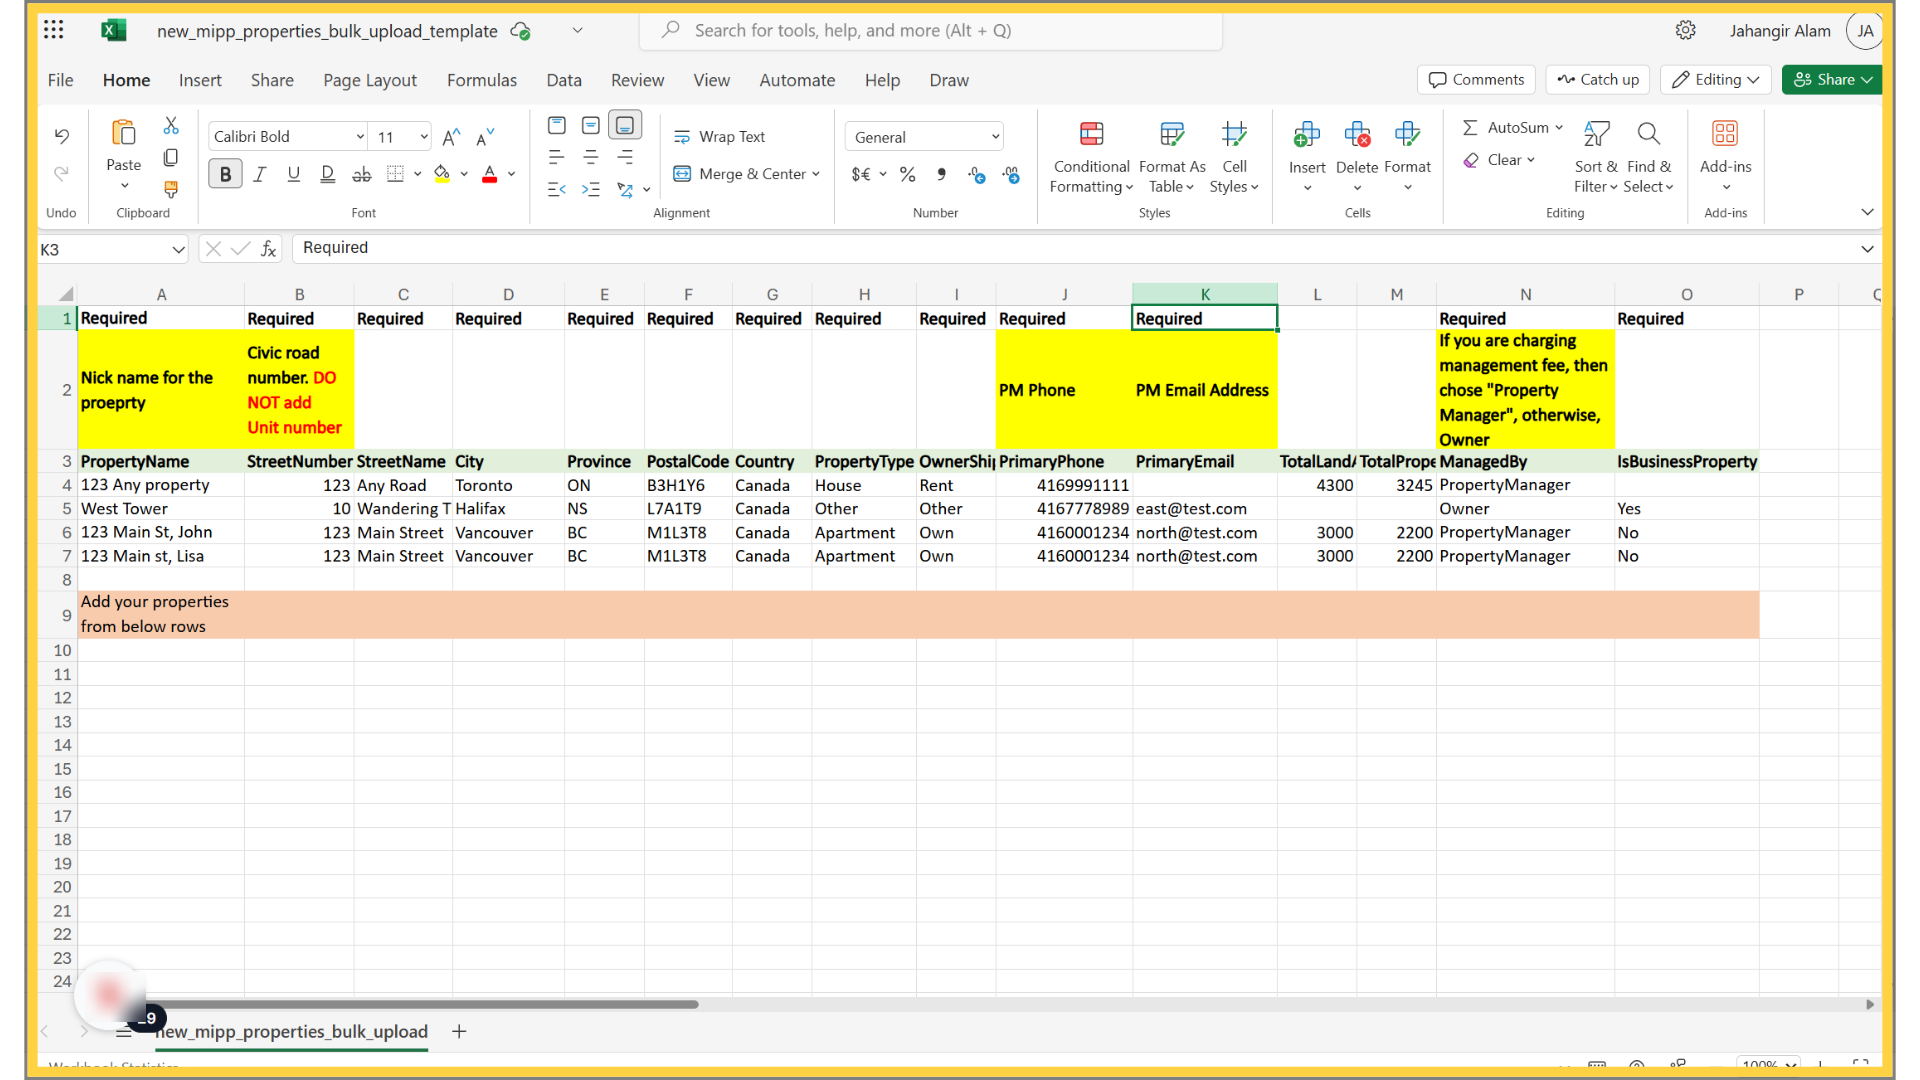
Task: Open the font size 11 dropdown
Action: pos(424,137)
